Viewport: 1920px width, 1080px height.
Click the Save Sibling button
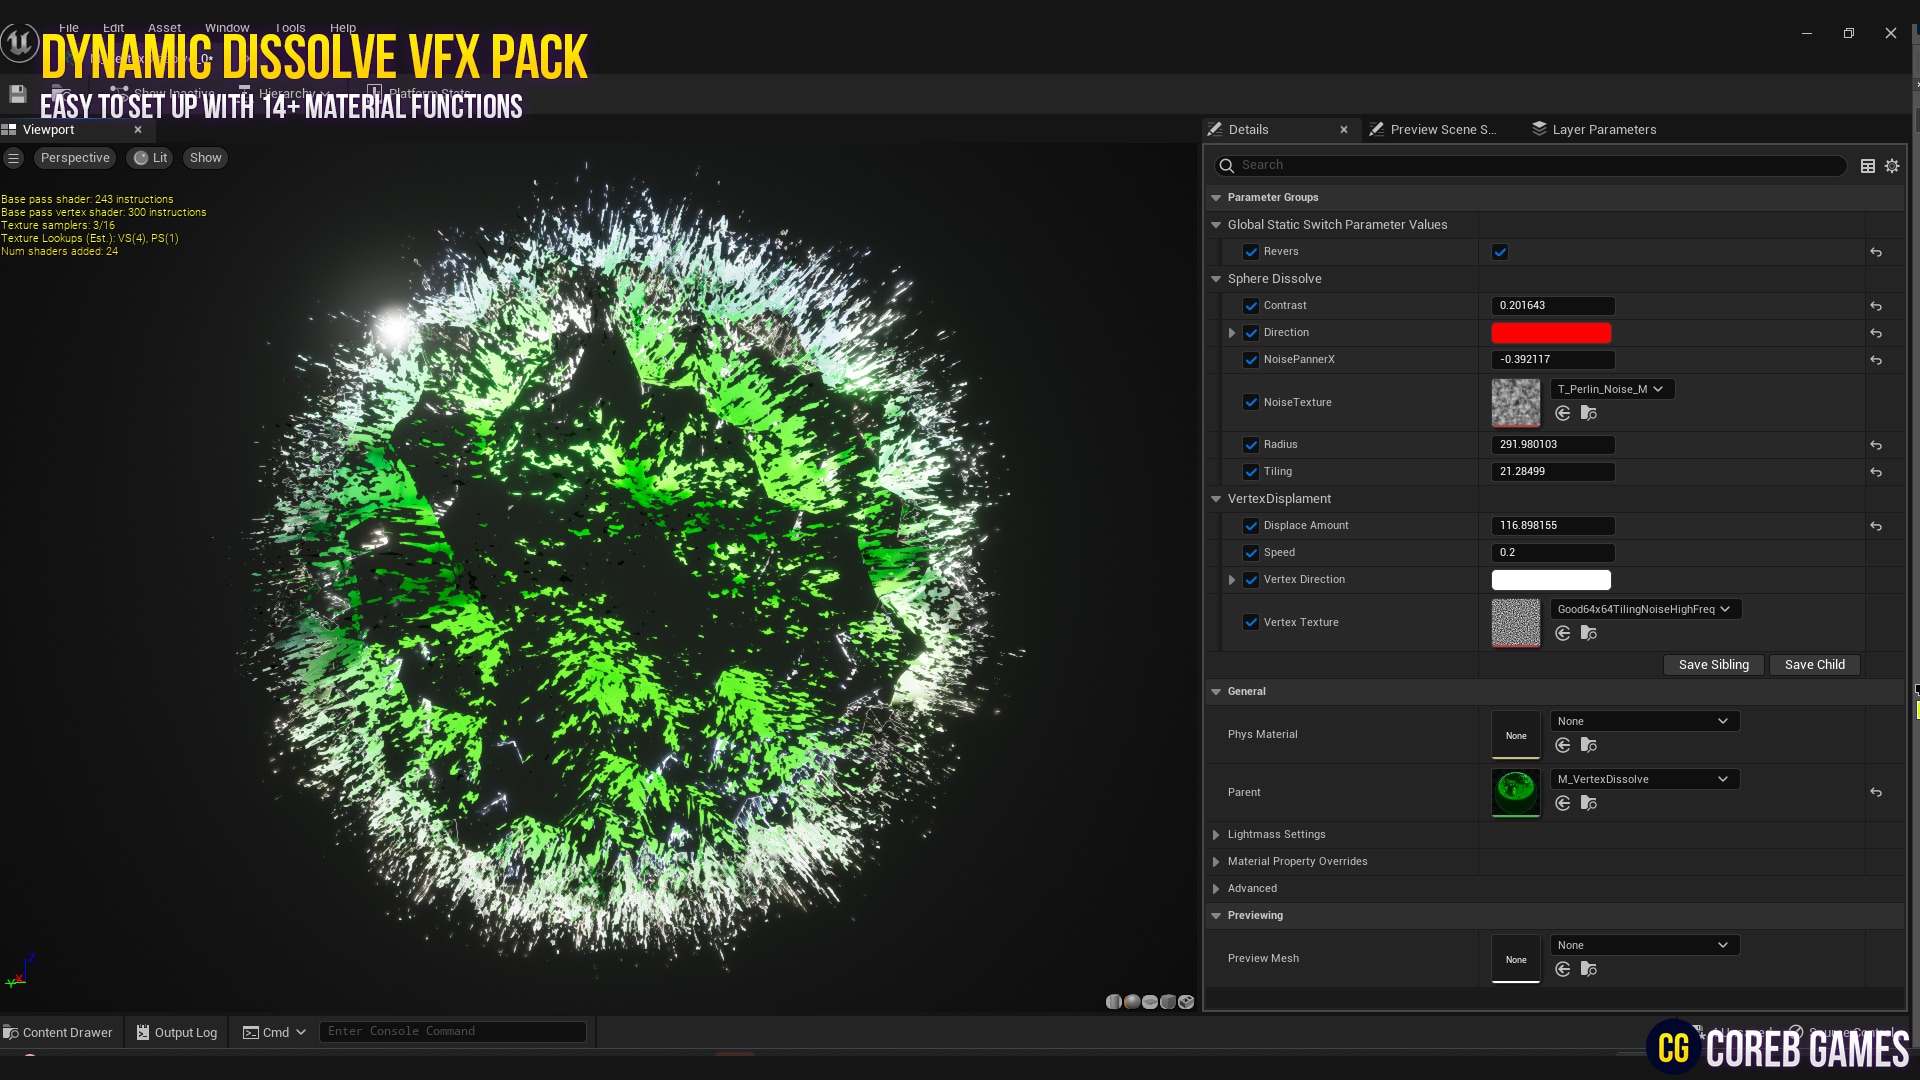pyautogui.click(x=1713, y=664)
